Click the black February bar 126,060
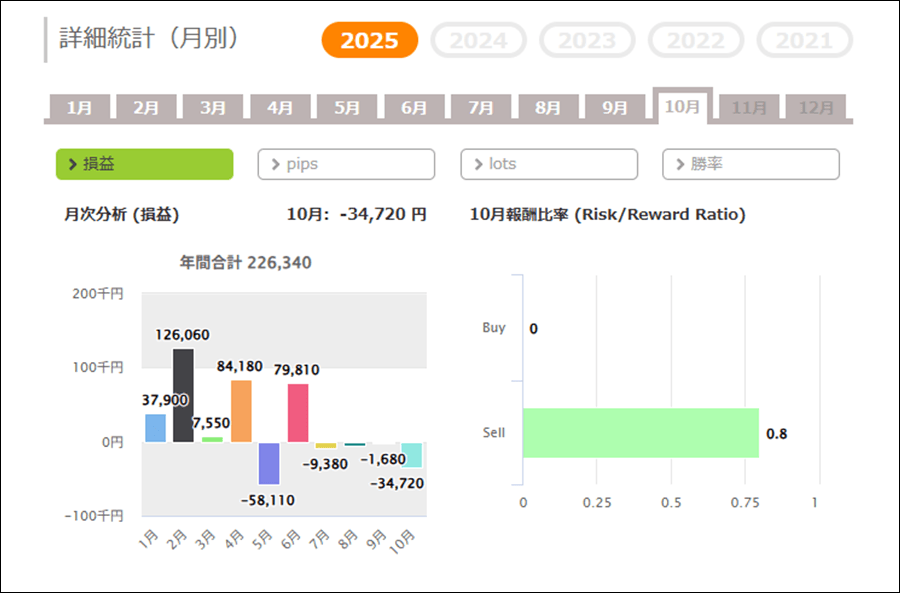Image resolution: width=900 pixels, height=593 pixels. [x=184, y=395]
